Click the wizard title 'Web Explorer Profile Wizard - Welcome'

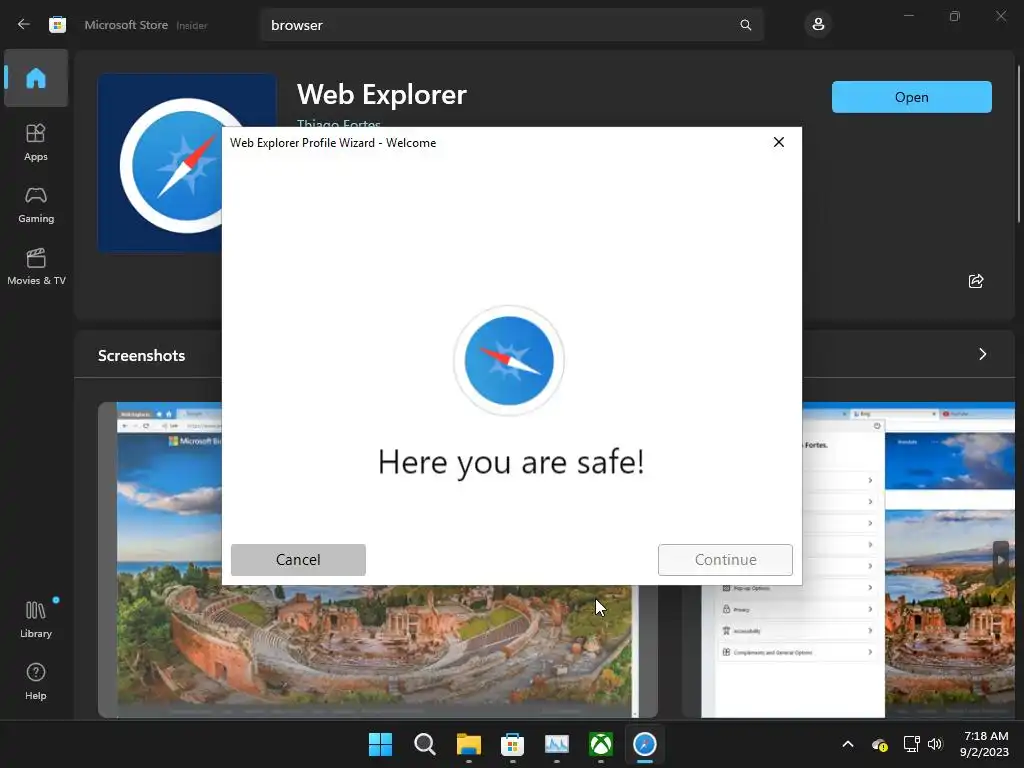pyautogui.click(x=333, y=142)
